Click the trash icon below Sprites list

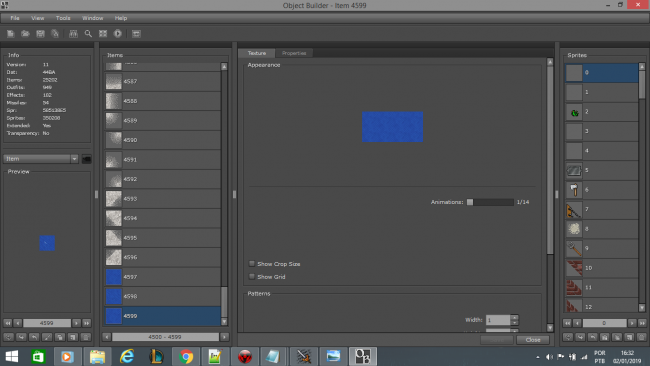click(642, 337)
